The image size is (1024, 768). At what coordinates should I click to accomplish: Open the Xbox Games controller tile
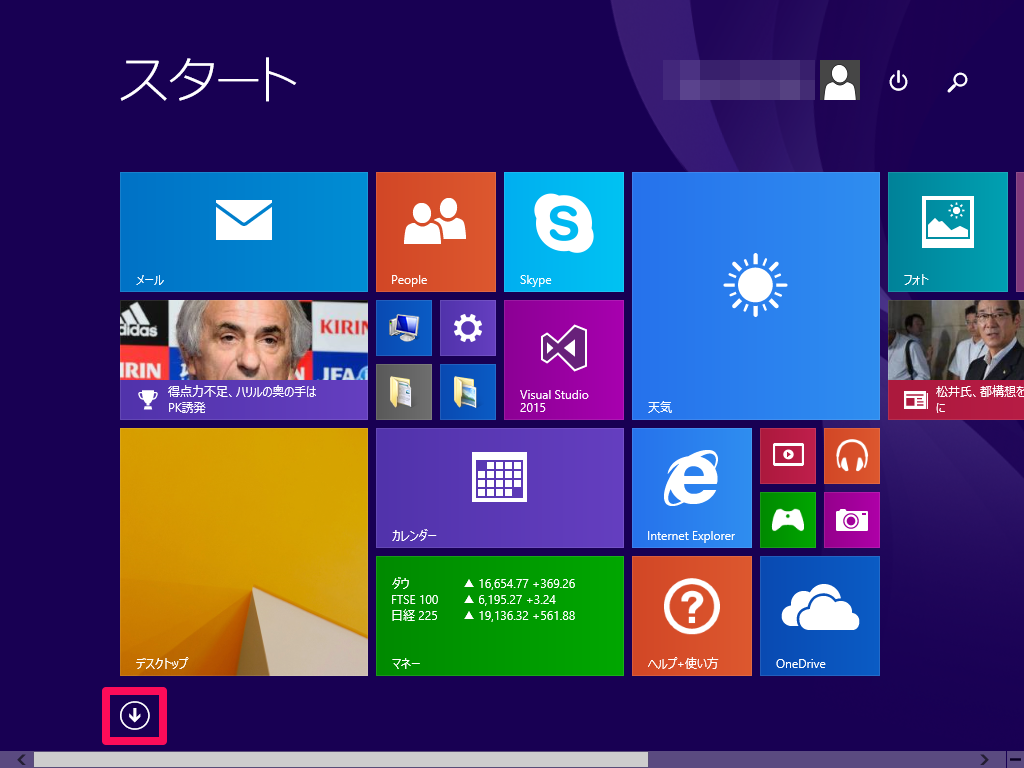[787, 519]
